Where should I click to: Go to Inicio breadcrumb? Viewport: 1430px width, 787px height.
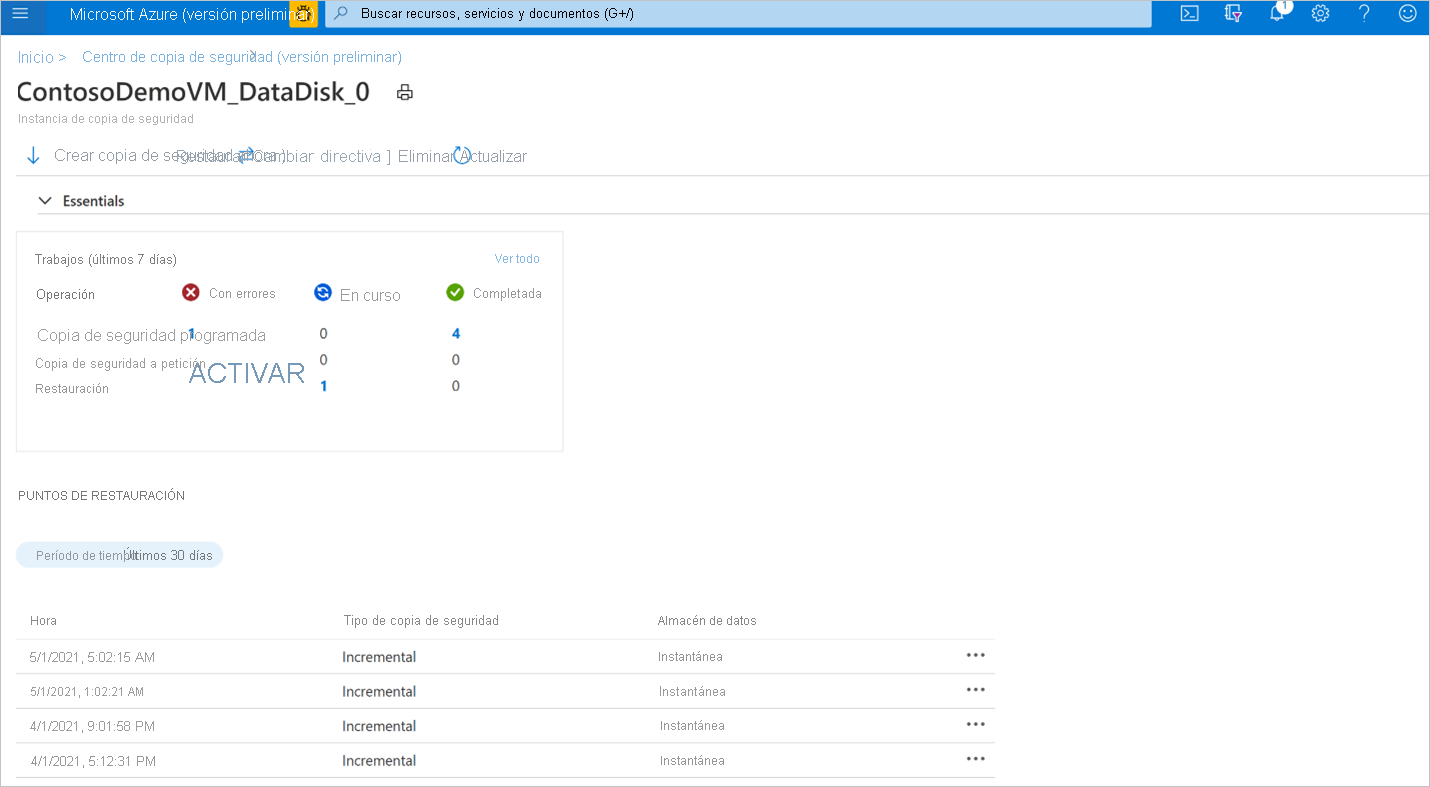[36, 57]
